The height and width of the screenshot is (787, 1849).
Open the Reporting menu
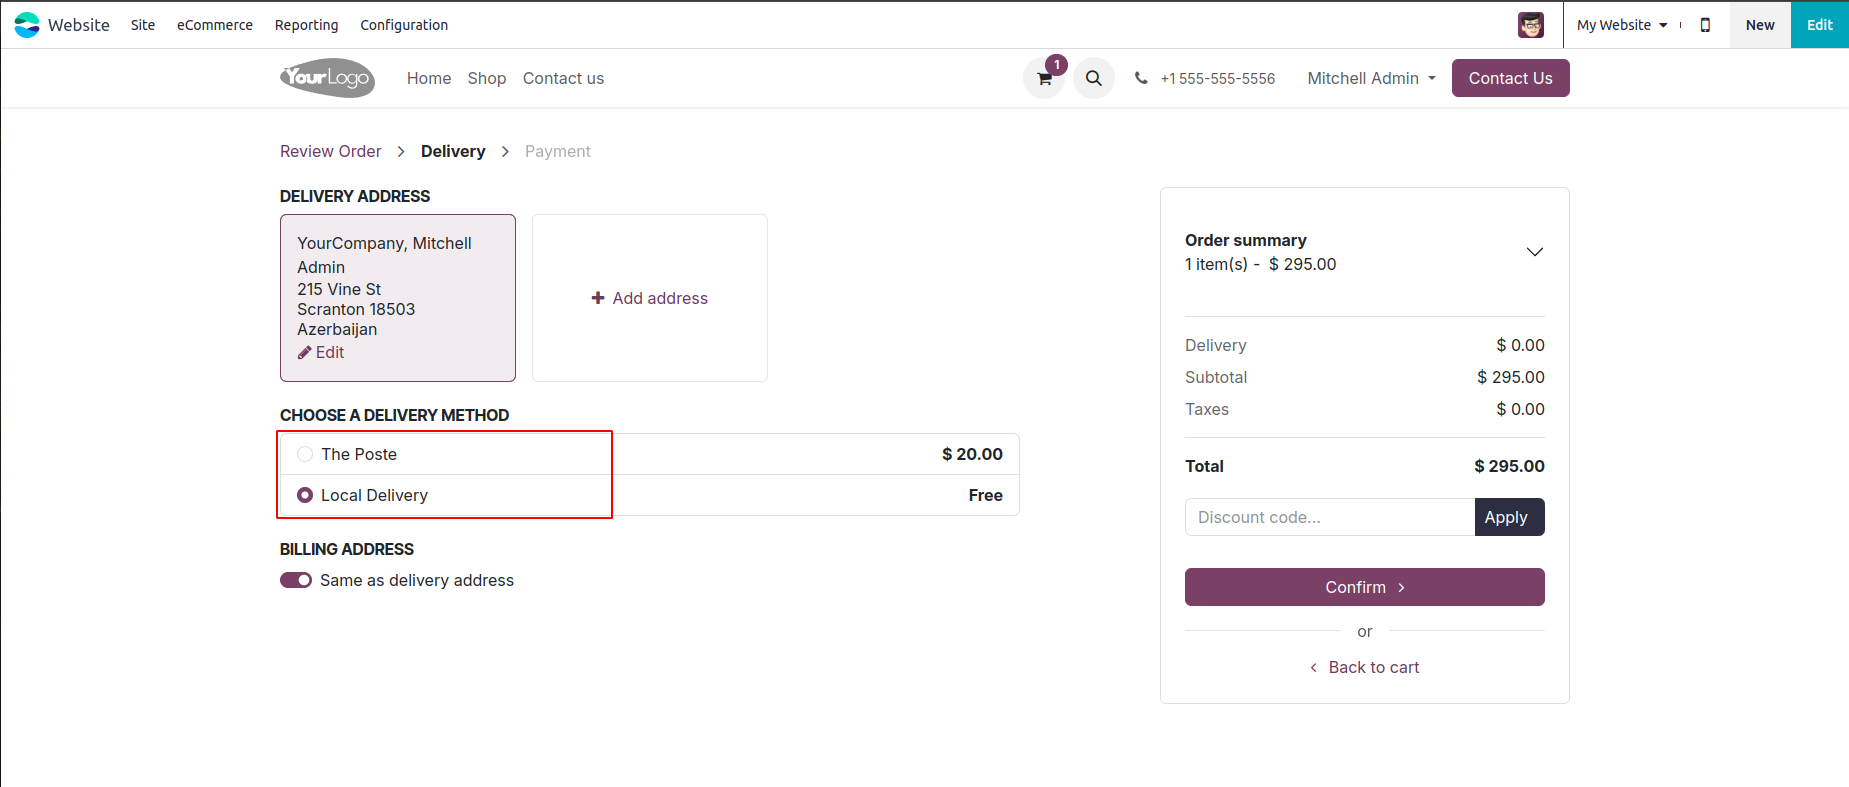306,25
